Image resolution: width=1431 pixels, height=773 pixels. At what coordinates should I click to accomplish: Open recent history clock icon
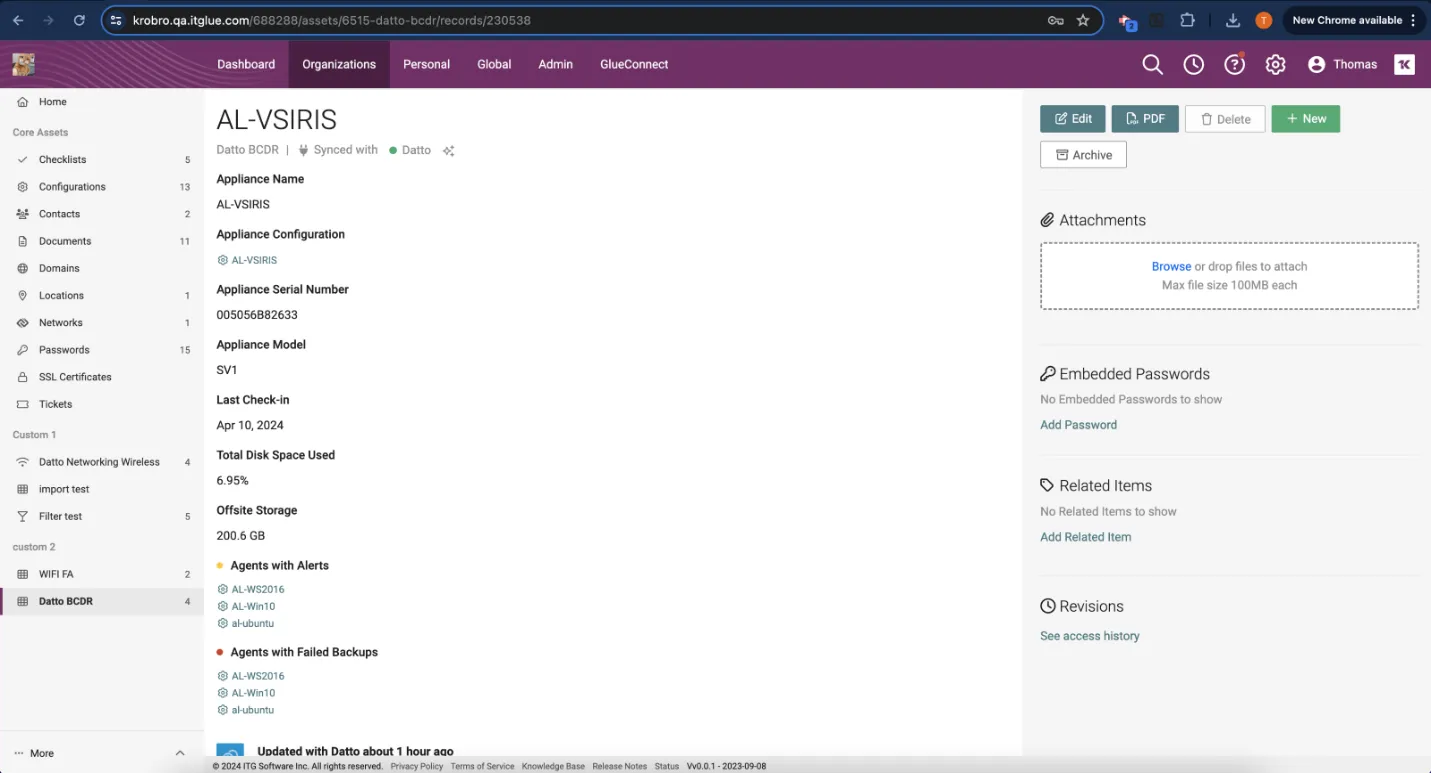[1193, 64]
